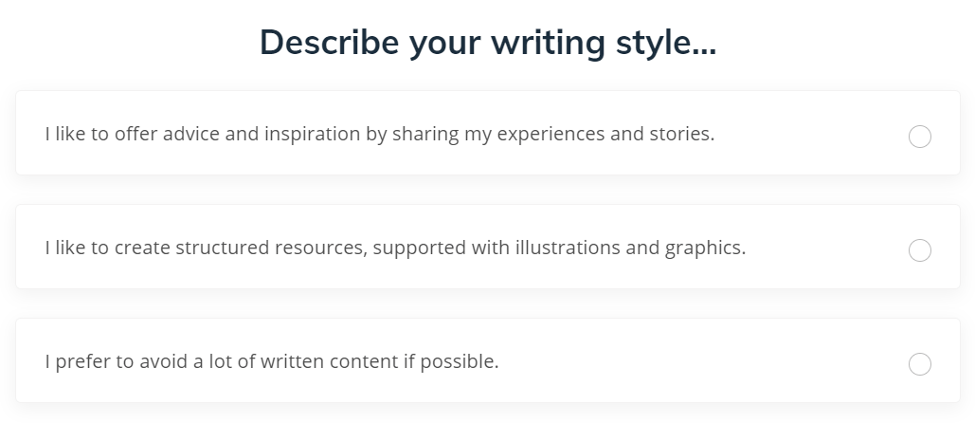The height and width of the screenshot is (424, 977).
Task: Choose the 'create structured resources' option card
Action: [487, 247]
